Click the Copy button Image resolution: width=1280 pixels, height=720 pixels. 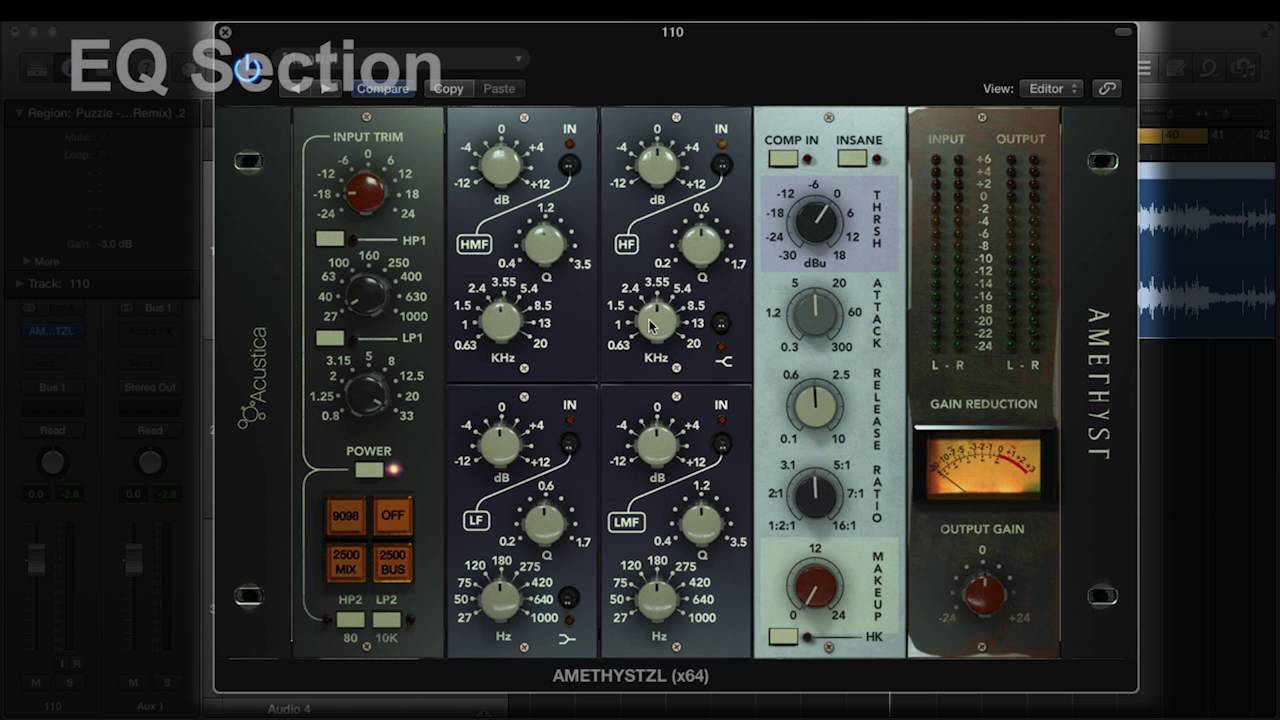[448, 89]
